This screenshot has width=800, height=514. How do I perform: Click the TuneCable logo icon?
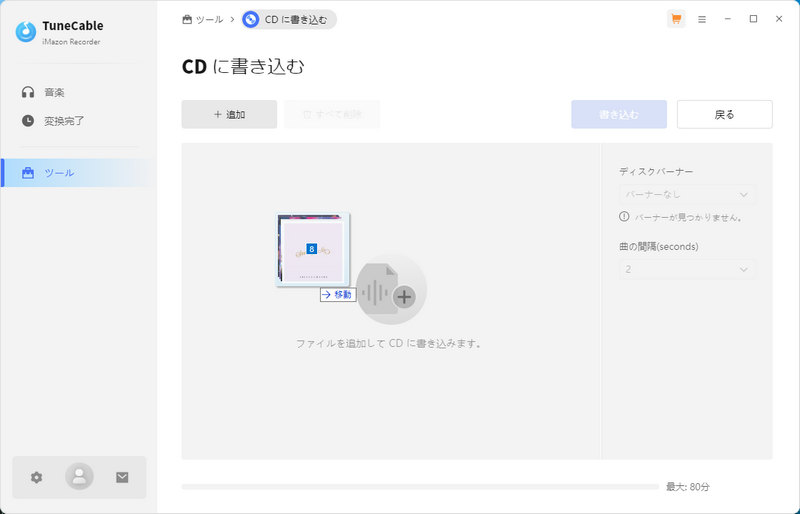(26, 32)
